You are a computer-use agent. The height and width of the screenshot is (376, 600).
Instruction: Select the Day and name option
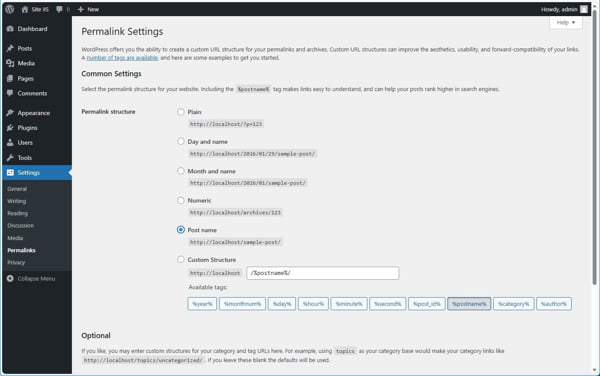[x=181, y=141]
